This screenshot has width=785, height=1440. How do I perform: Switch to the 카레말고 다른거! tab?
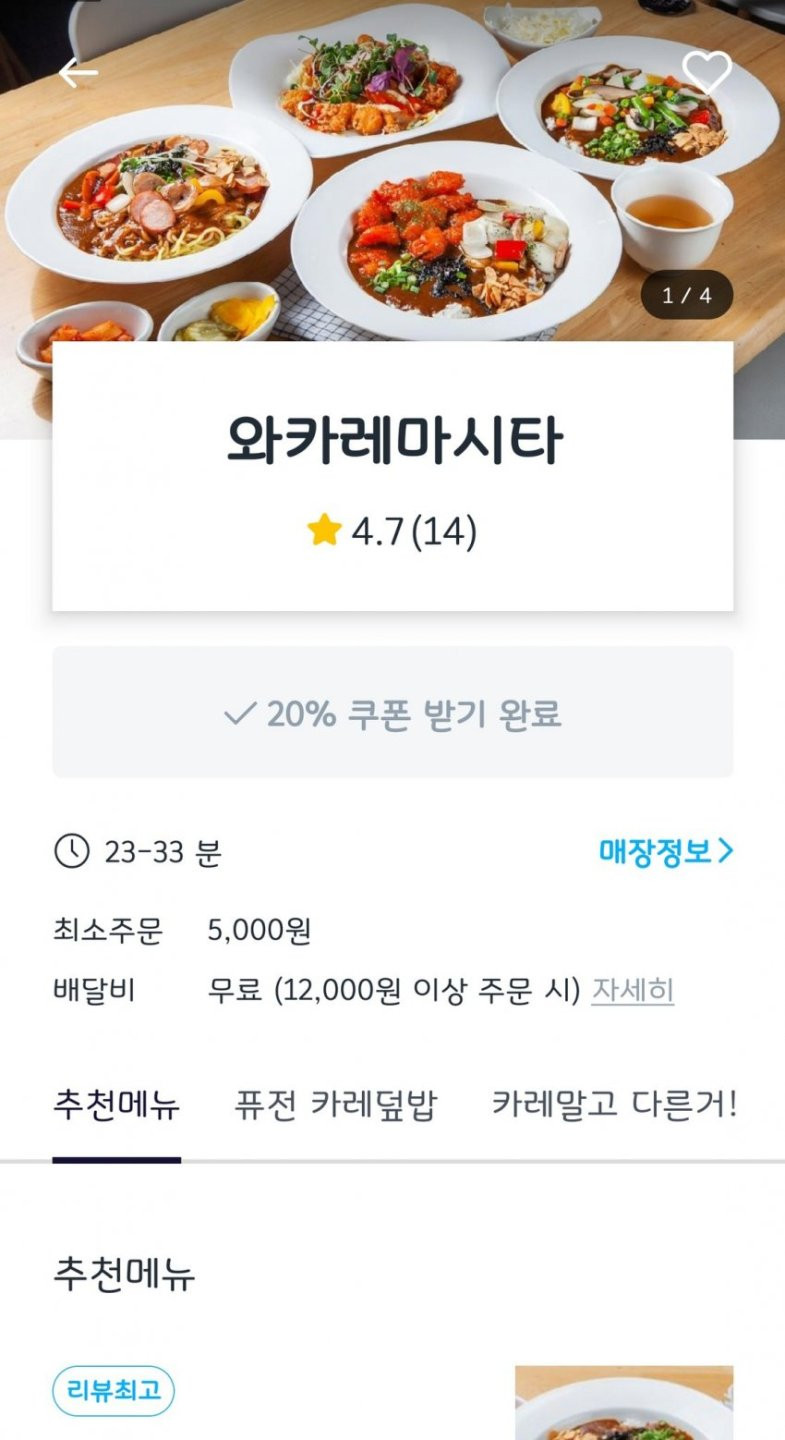point(614,1106)
